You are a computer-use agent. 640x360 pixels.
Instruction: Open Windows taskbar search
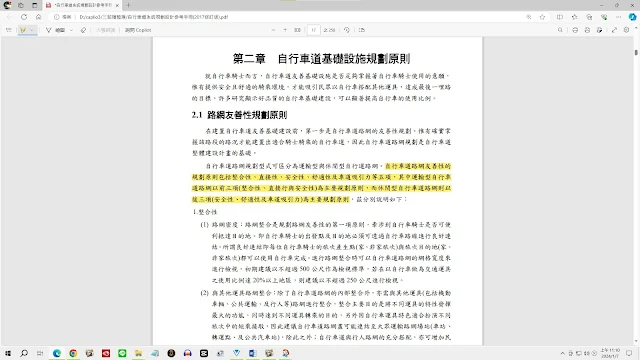pyautogui.click(x=24, y=353)
